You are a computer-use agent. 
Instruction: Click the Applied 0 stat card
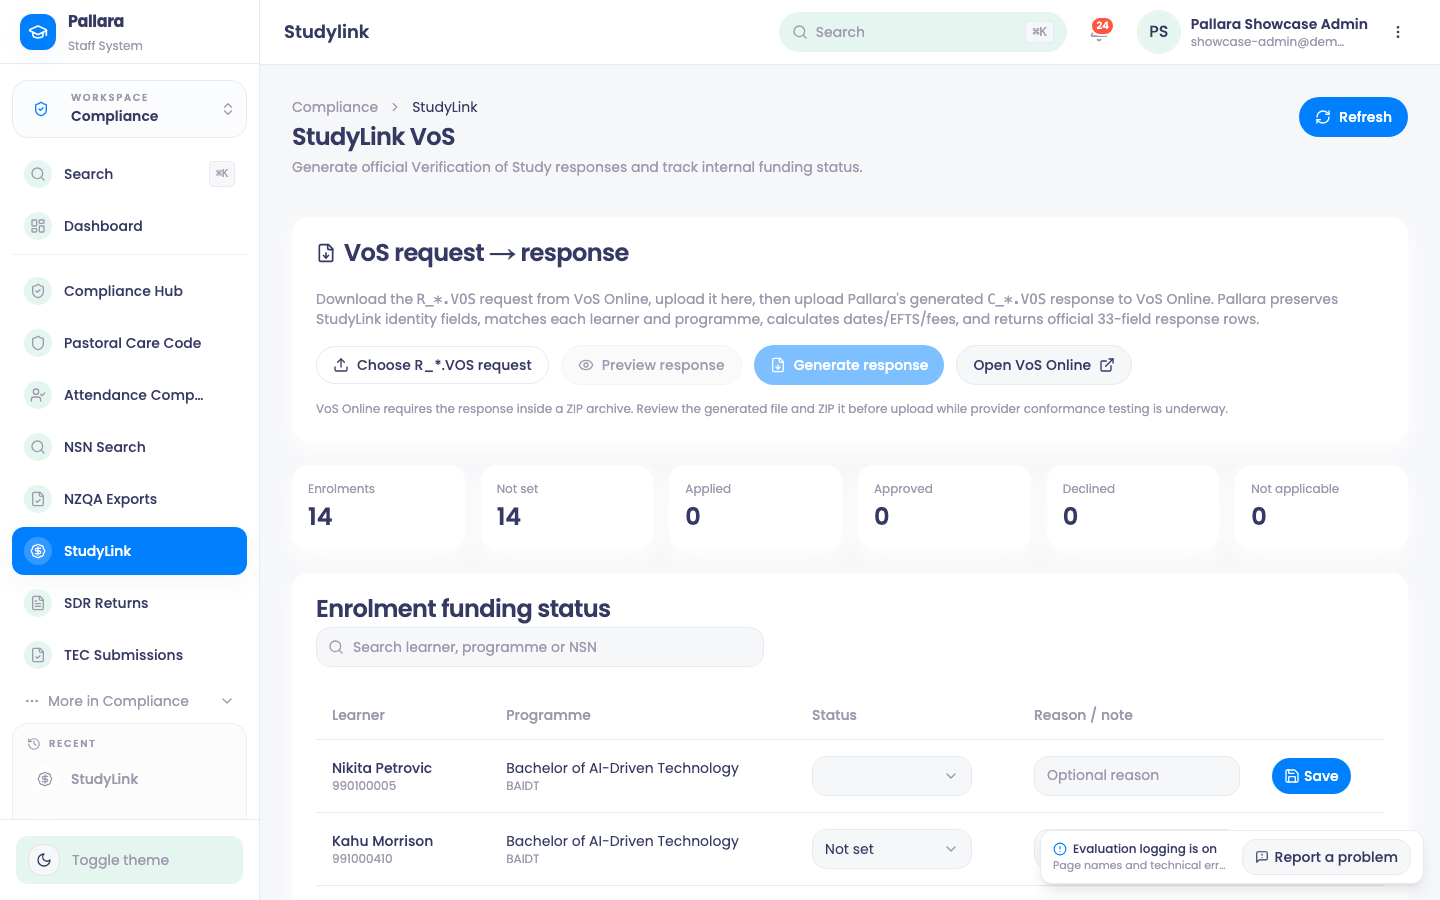point(756,507)
